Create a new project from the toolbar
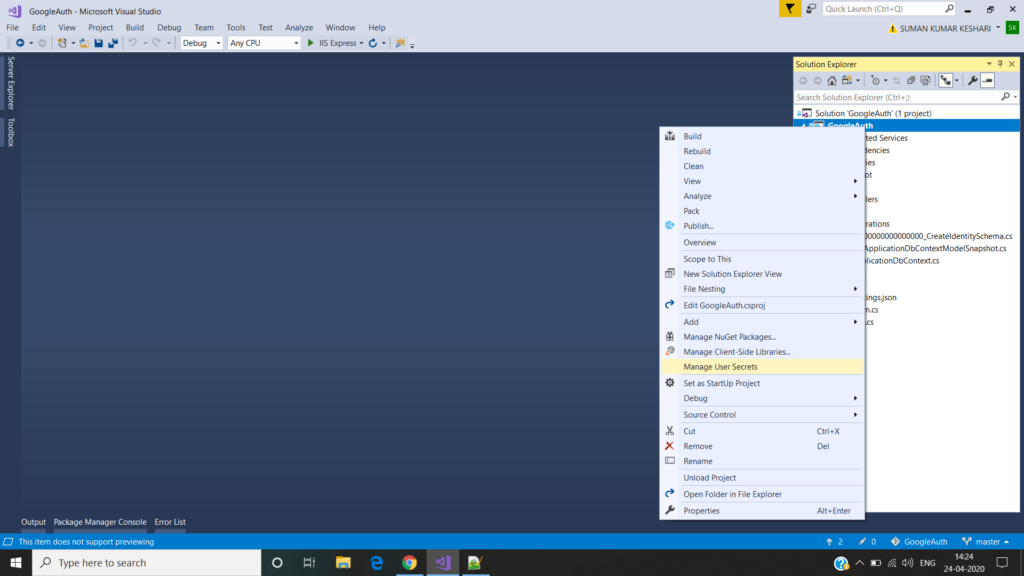1024x576 pixels. point(62,43)
